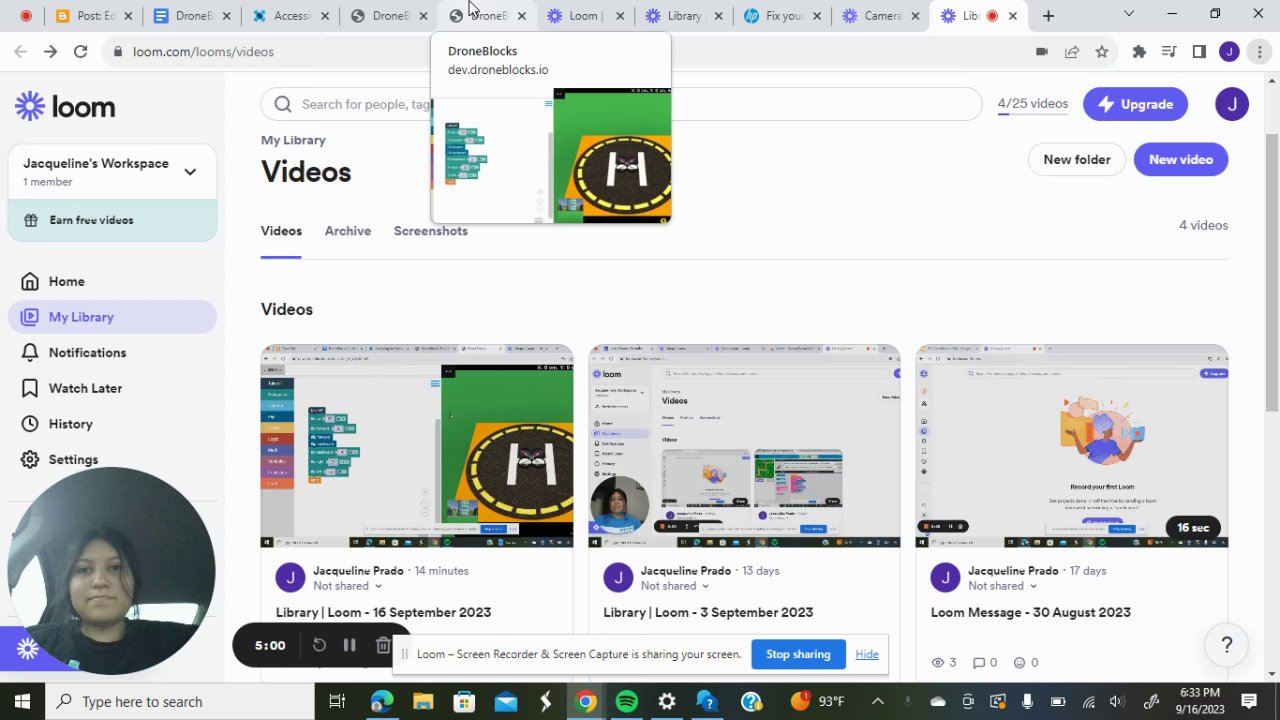Click the search magnifier icon

pyautogui.click(x=283, y=104)
